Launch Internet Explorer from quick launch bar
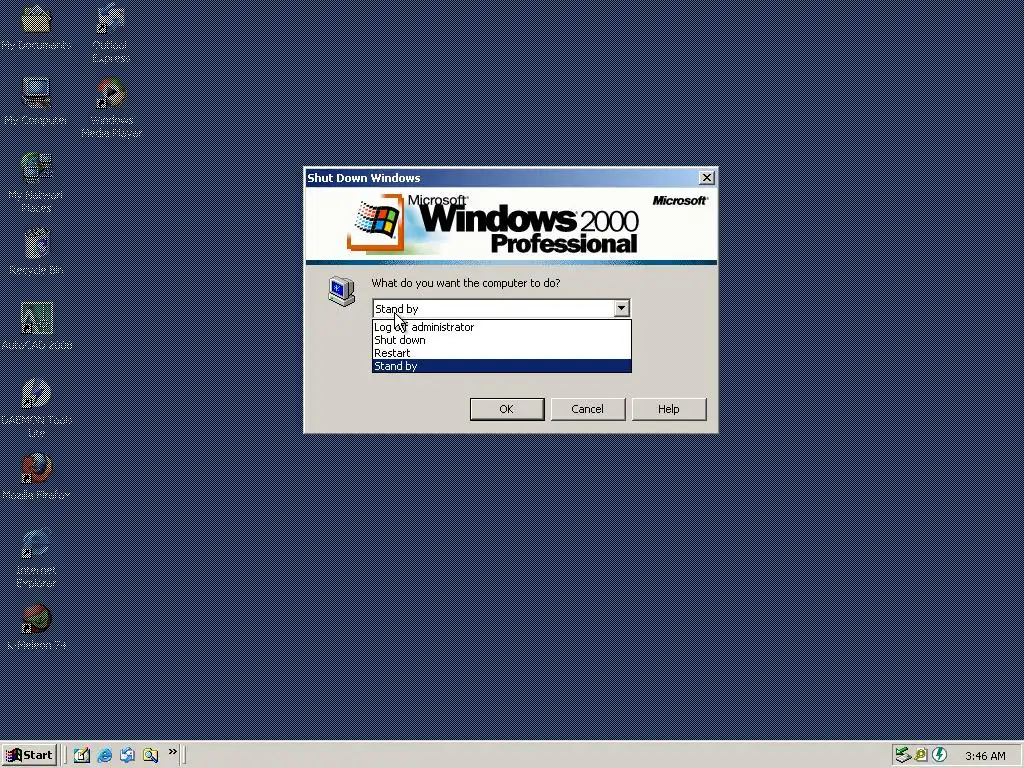 click(x=104, y=755)
